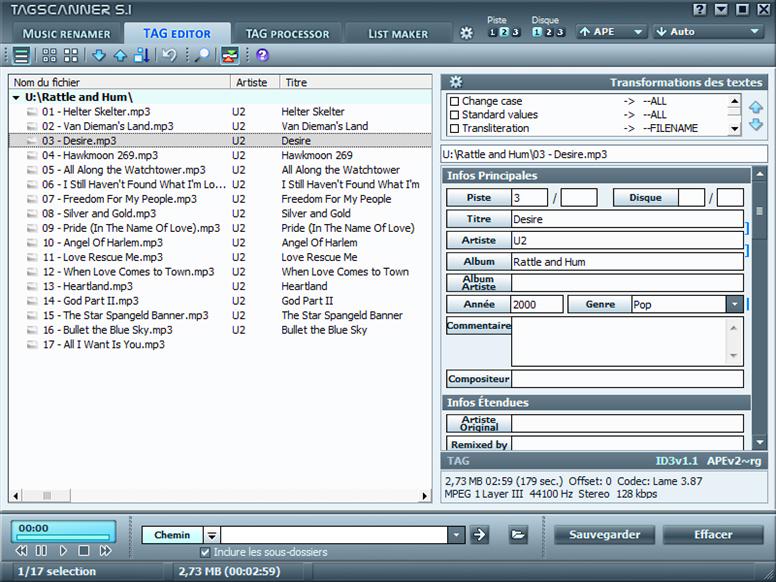This screenshot has height=582, width=776.
Task: Enable the Transliteration checkbox
Action: point(454,129)
